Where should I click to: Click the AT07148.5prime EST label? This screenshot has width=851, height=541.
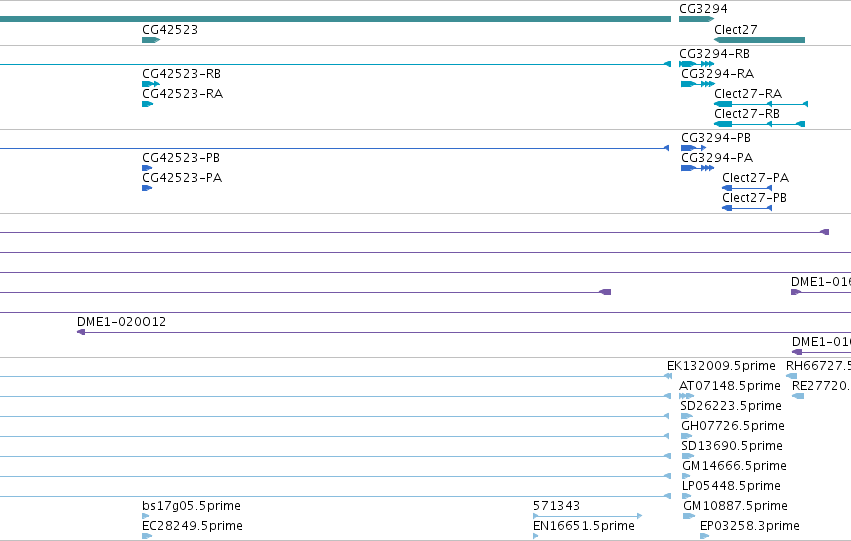click(x=729, y=386)
